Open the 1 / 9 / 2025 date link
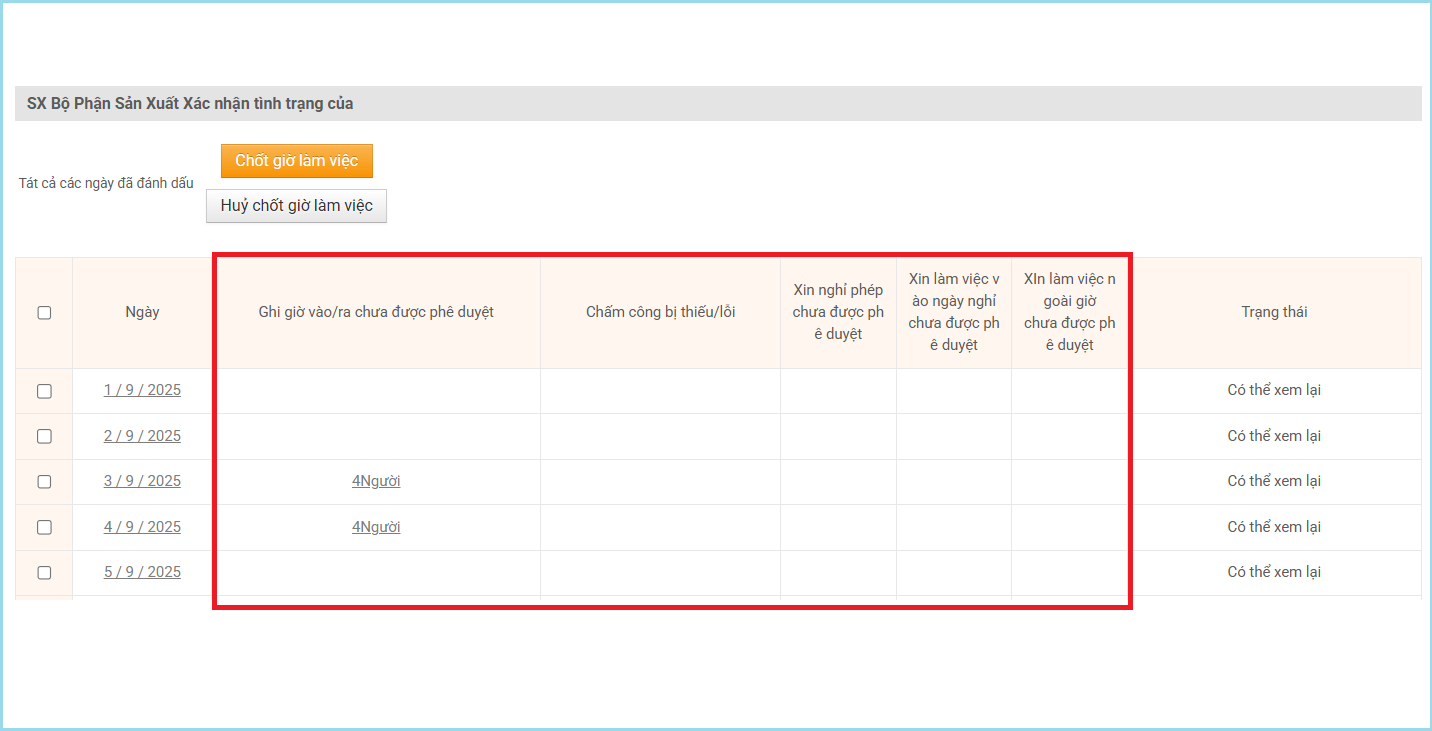This screenshot has height=731, width=1432. point(142,390)
